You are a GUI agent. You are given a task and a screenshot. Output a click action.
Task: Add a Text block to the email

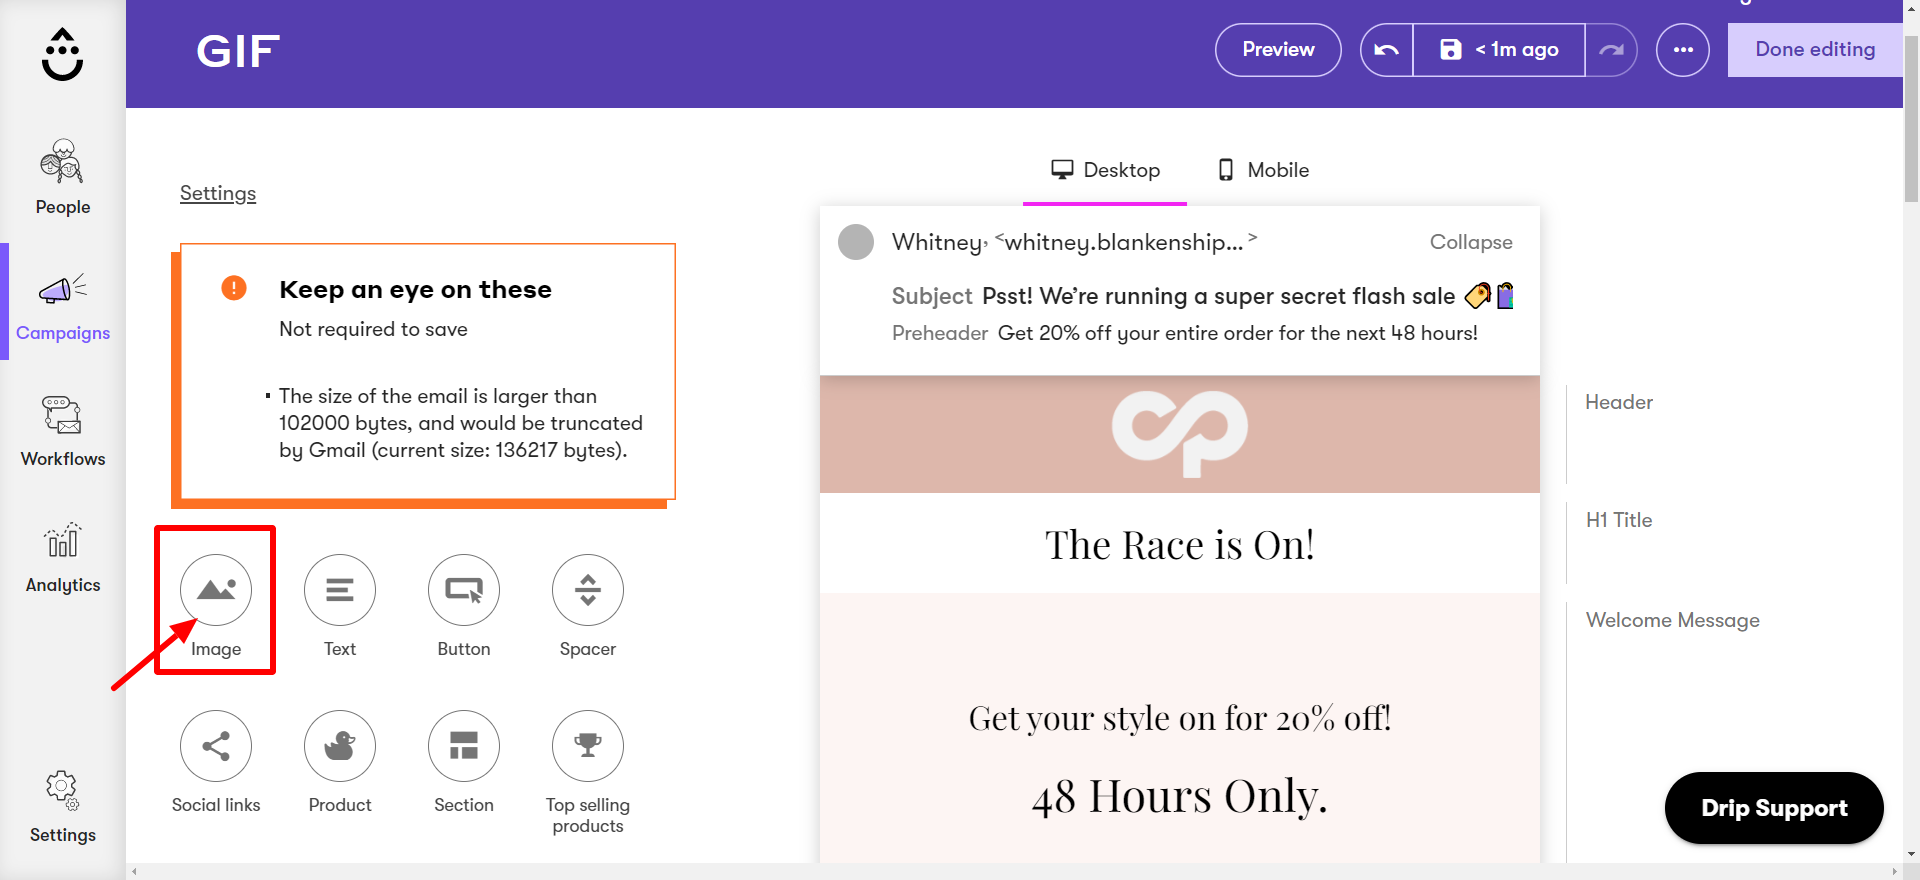pyautogui.click(x=339, y=590)
